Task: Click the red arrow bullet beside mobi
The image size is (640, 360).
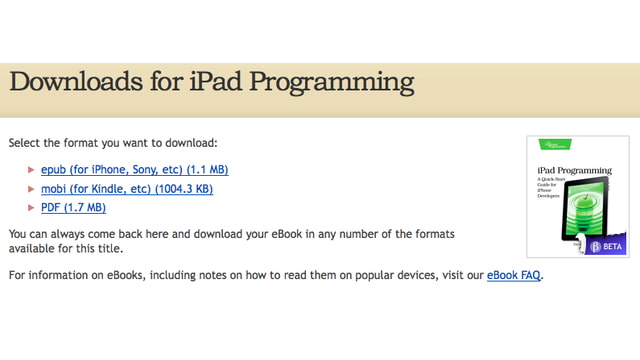Action: pos(31,189)
